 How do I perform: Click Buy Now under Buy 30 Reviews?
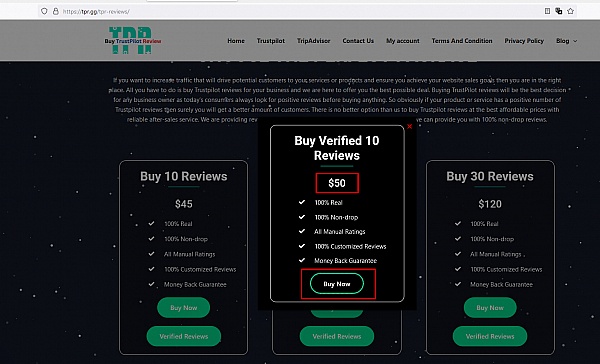(490, 308)
